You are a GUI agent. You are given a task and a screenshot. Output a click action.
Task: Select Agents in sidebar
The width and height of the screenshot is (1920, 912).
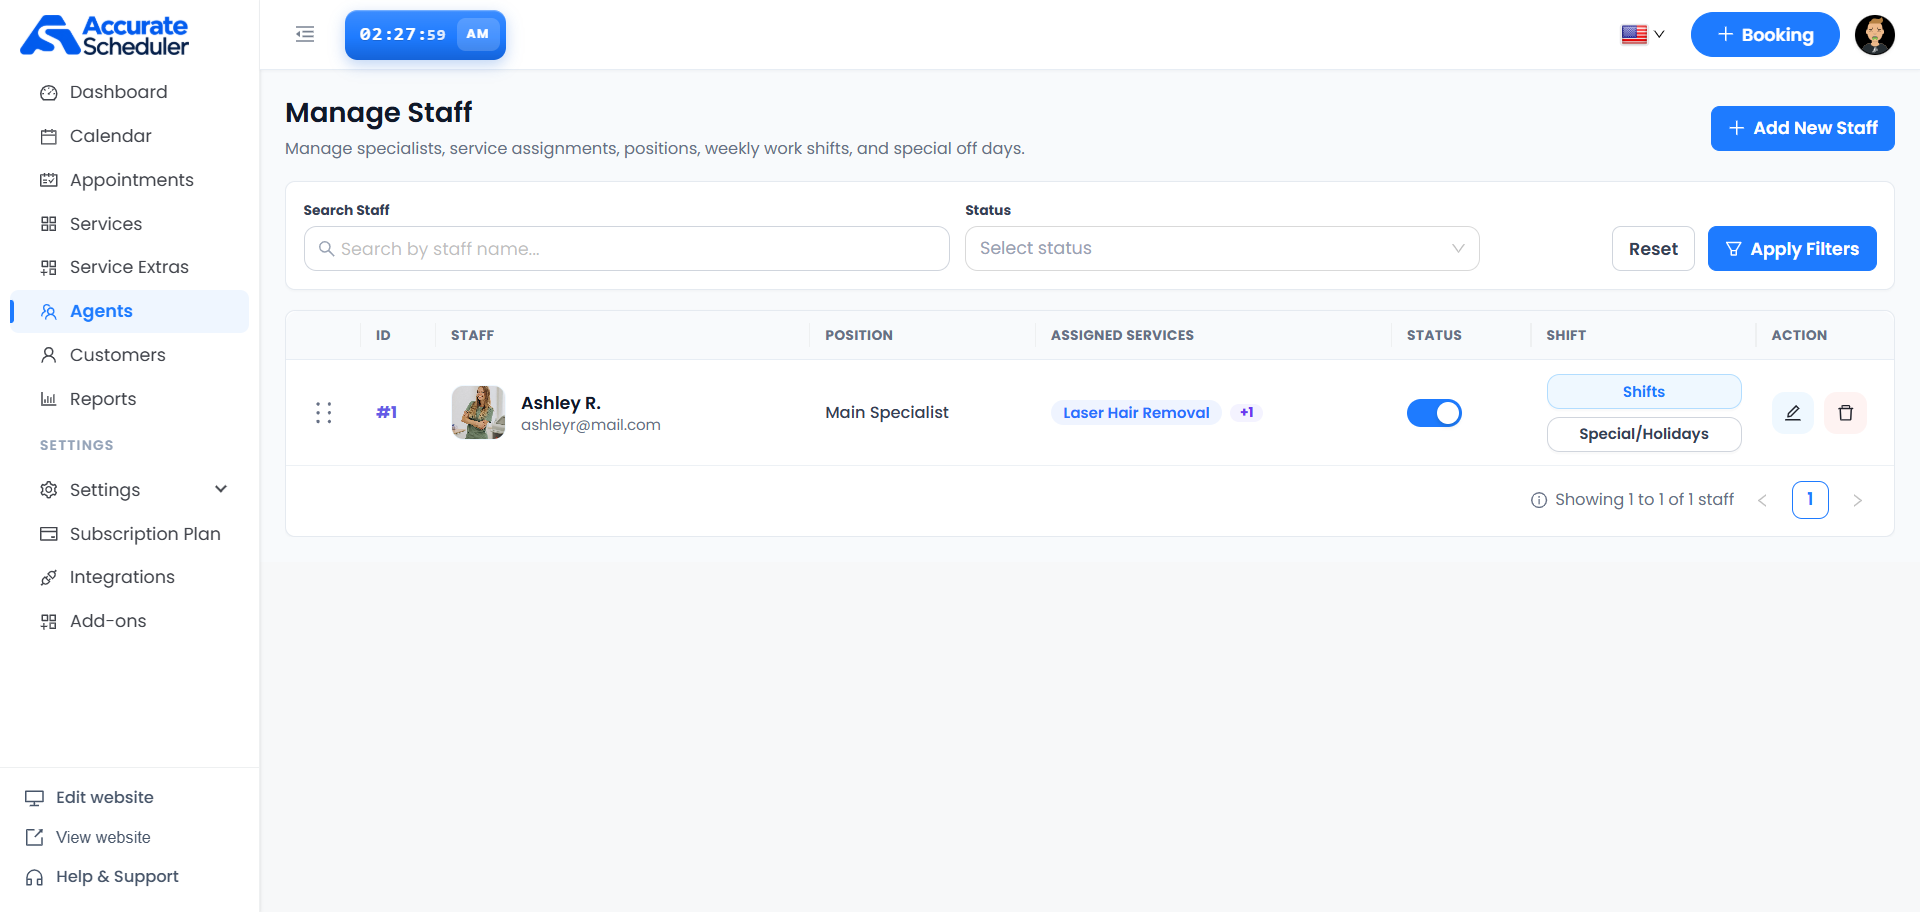pyautogui.click(x=130, y=311)
